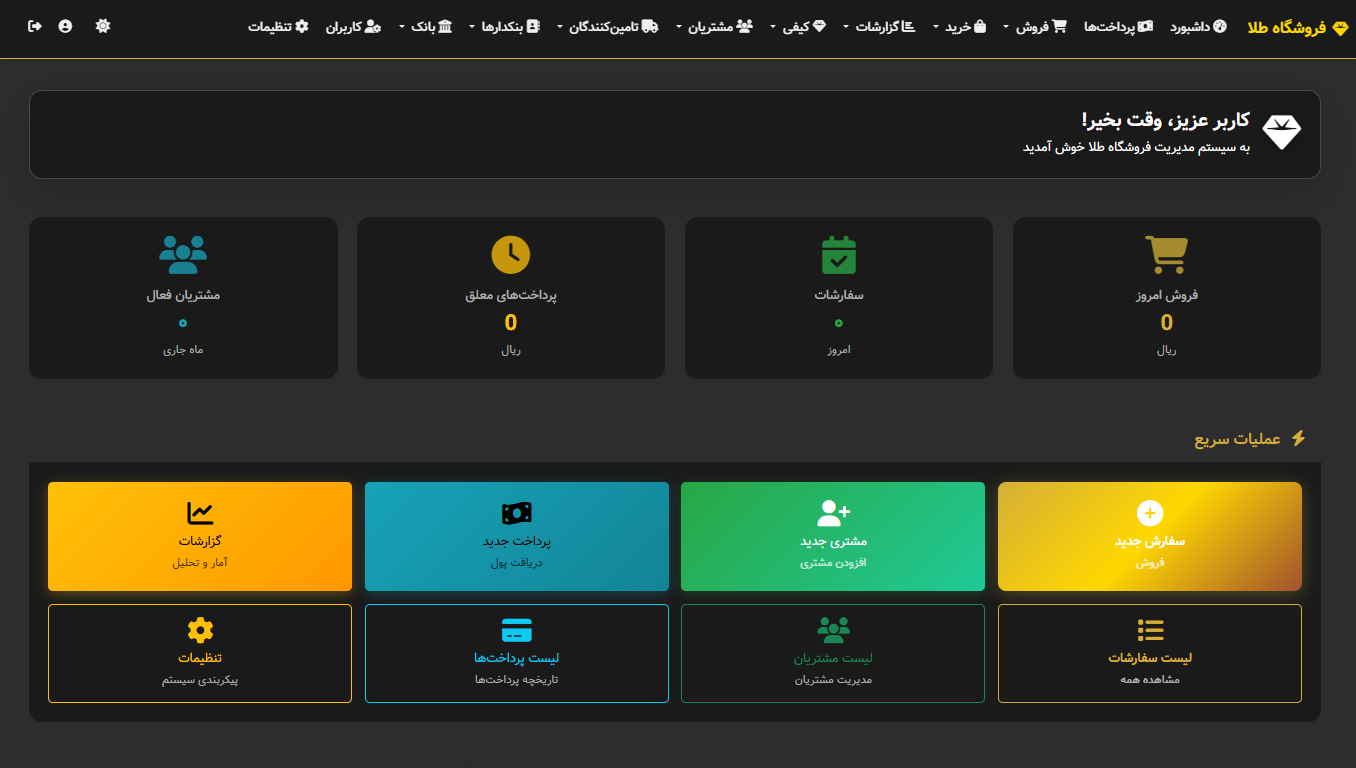
Task: Click the diamond icon in welcome banner
Action: [1281, 132]
